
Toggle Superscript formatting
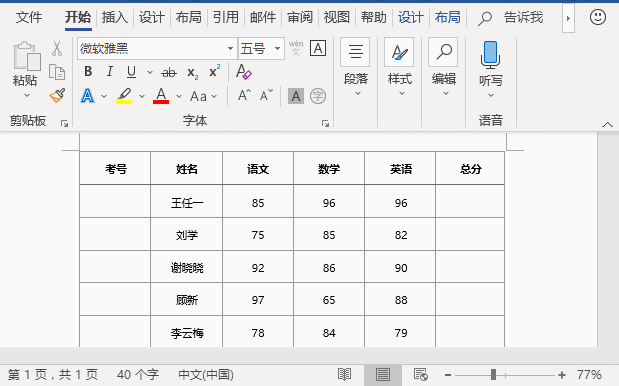click(x=214, y=71)
